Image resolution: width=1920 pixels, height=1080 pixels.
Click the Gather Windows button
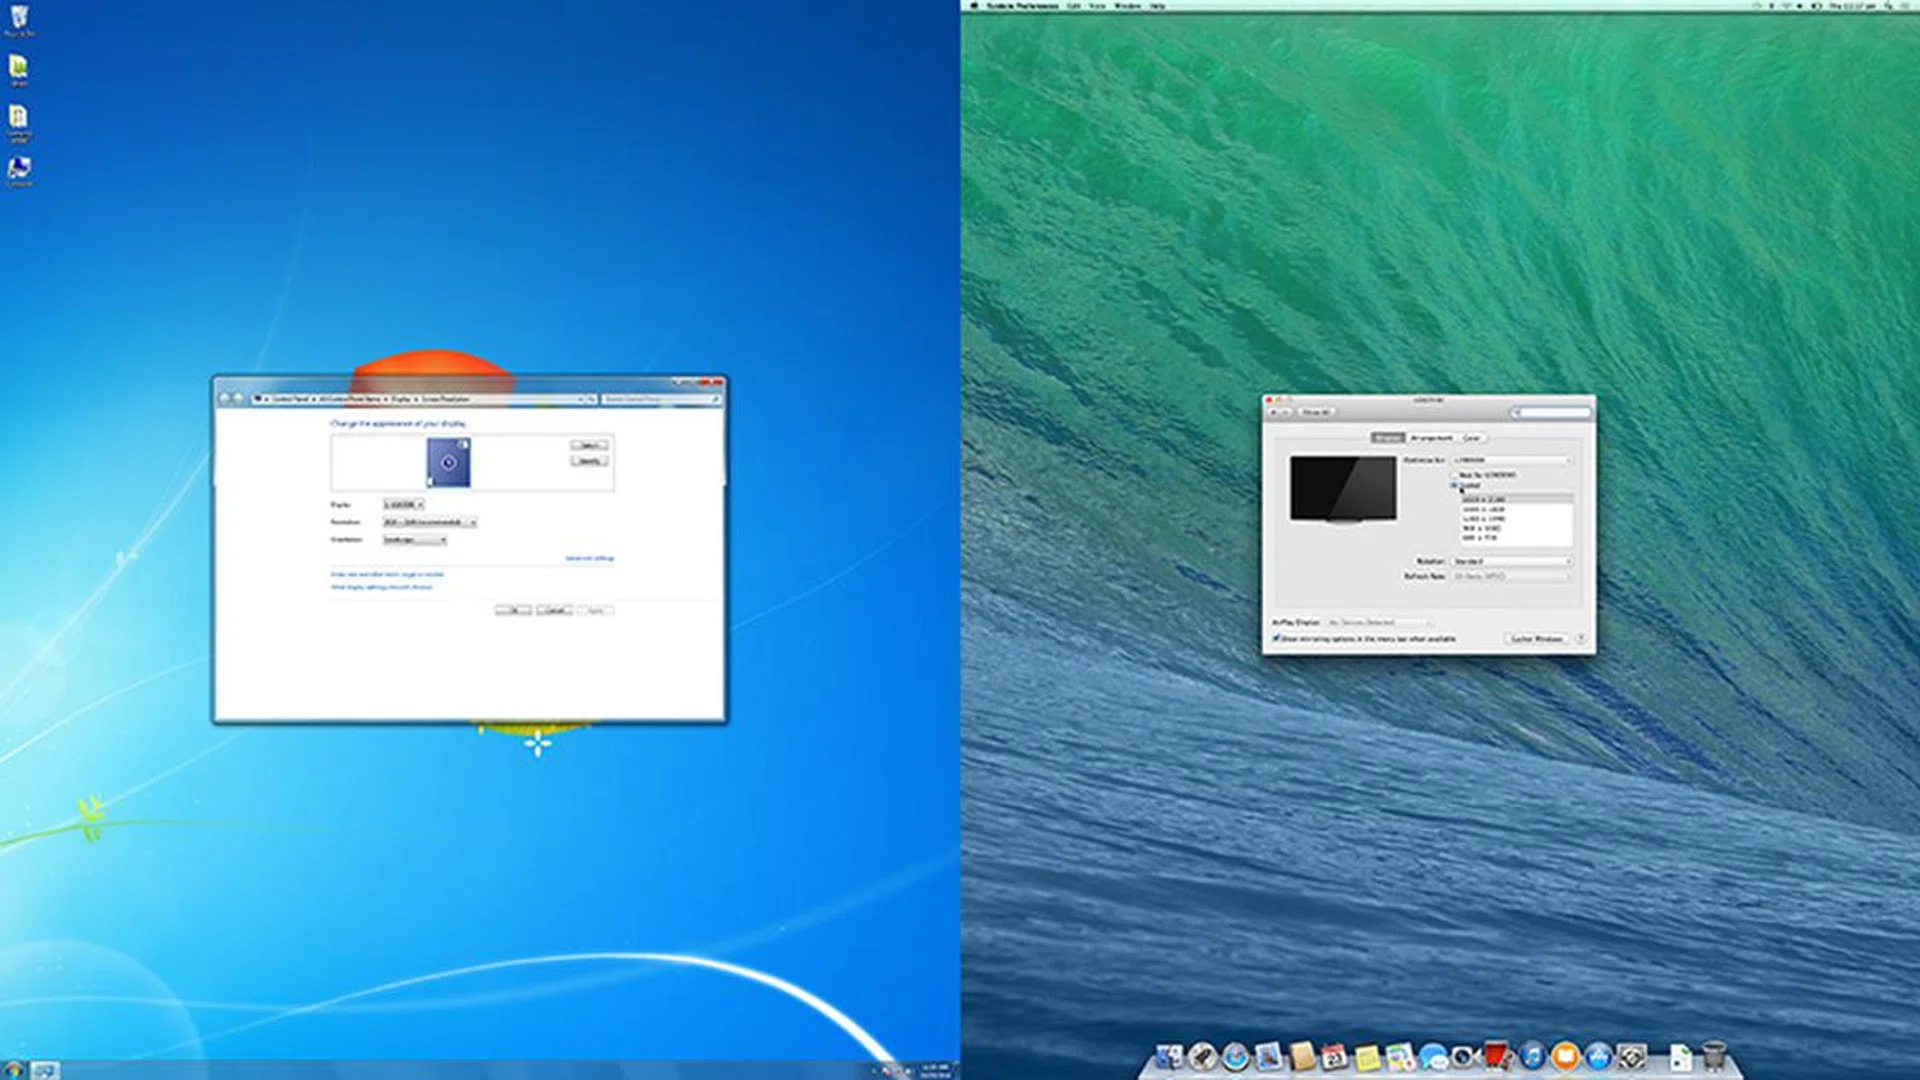click(x=1535, y=639)
